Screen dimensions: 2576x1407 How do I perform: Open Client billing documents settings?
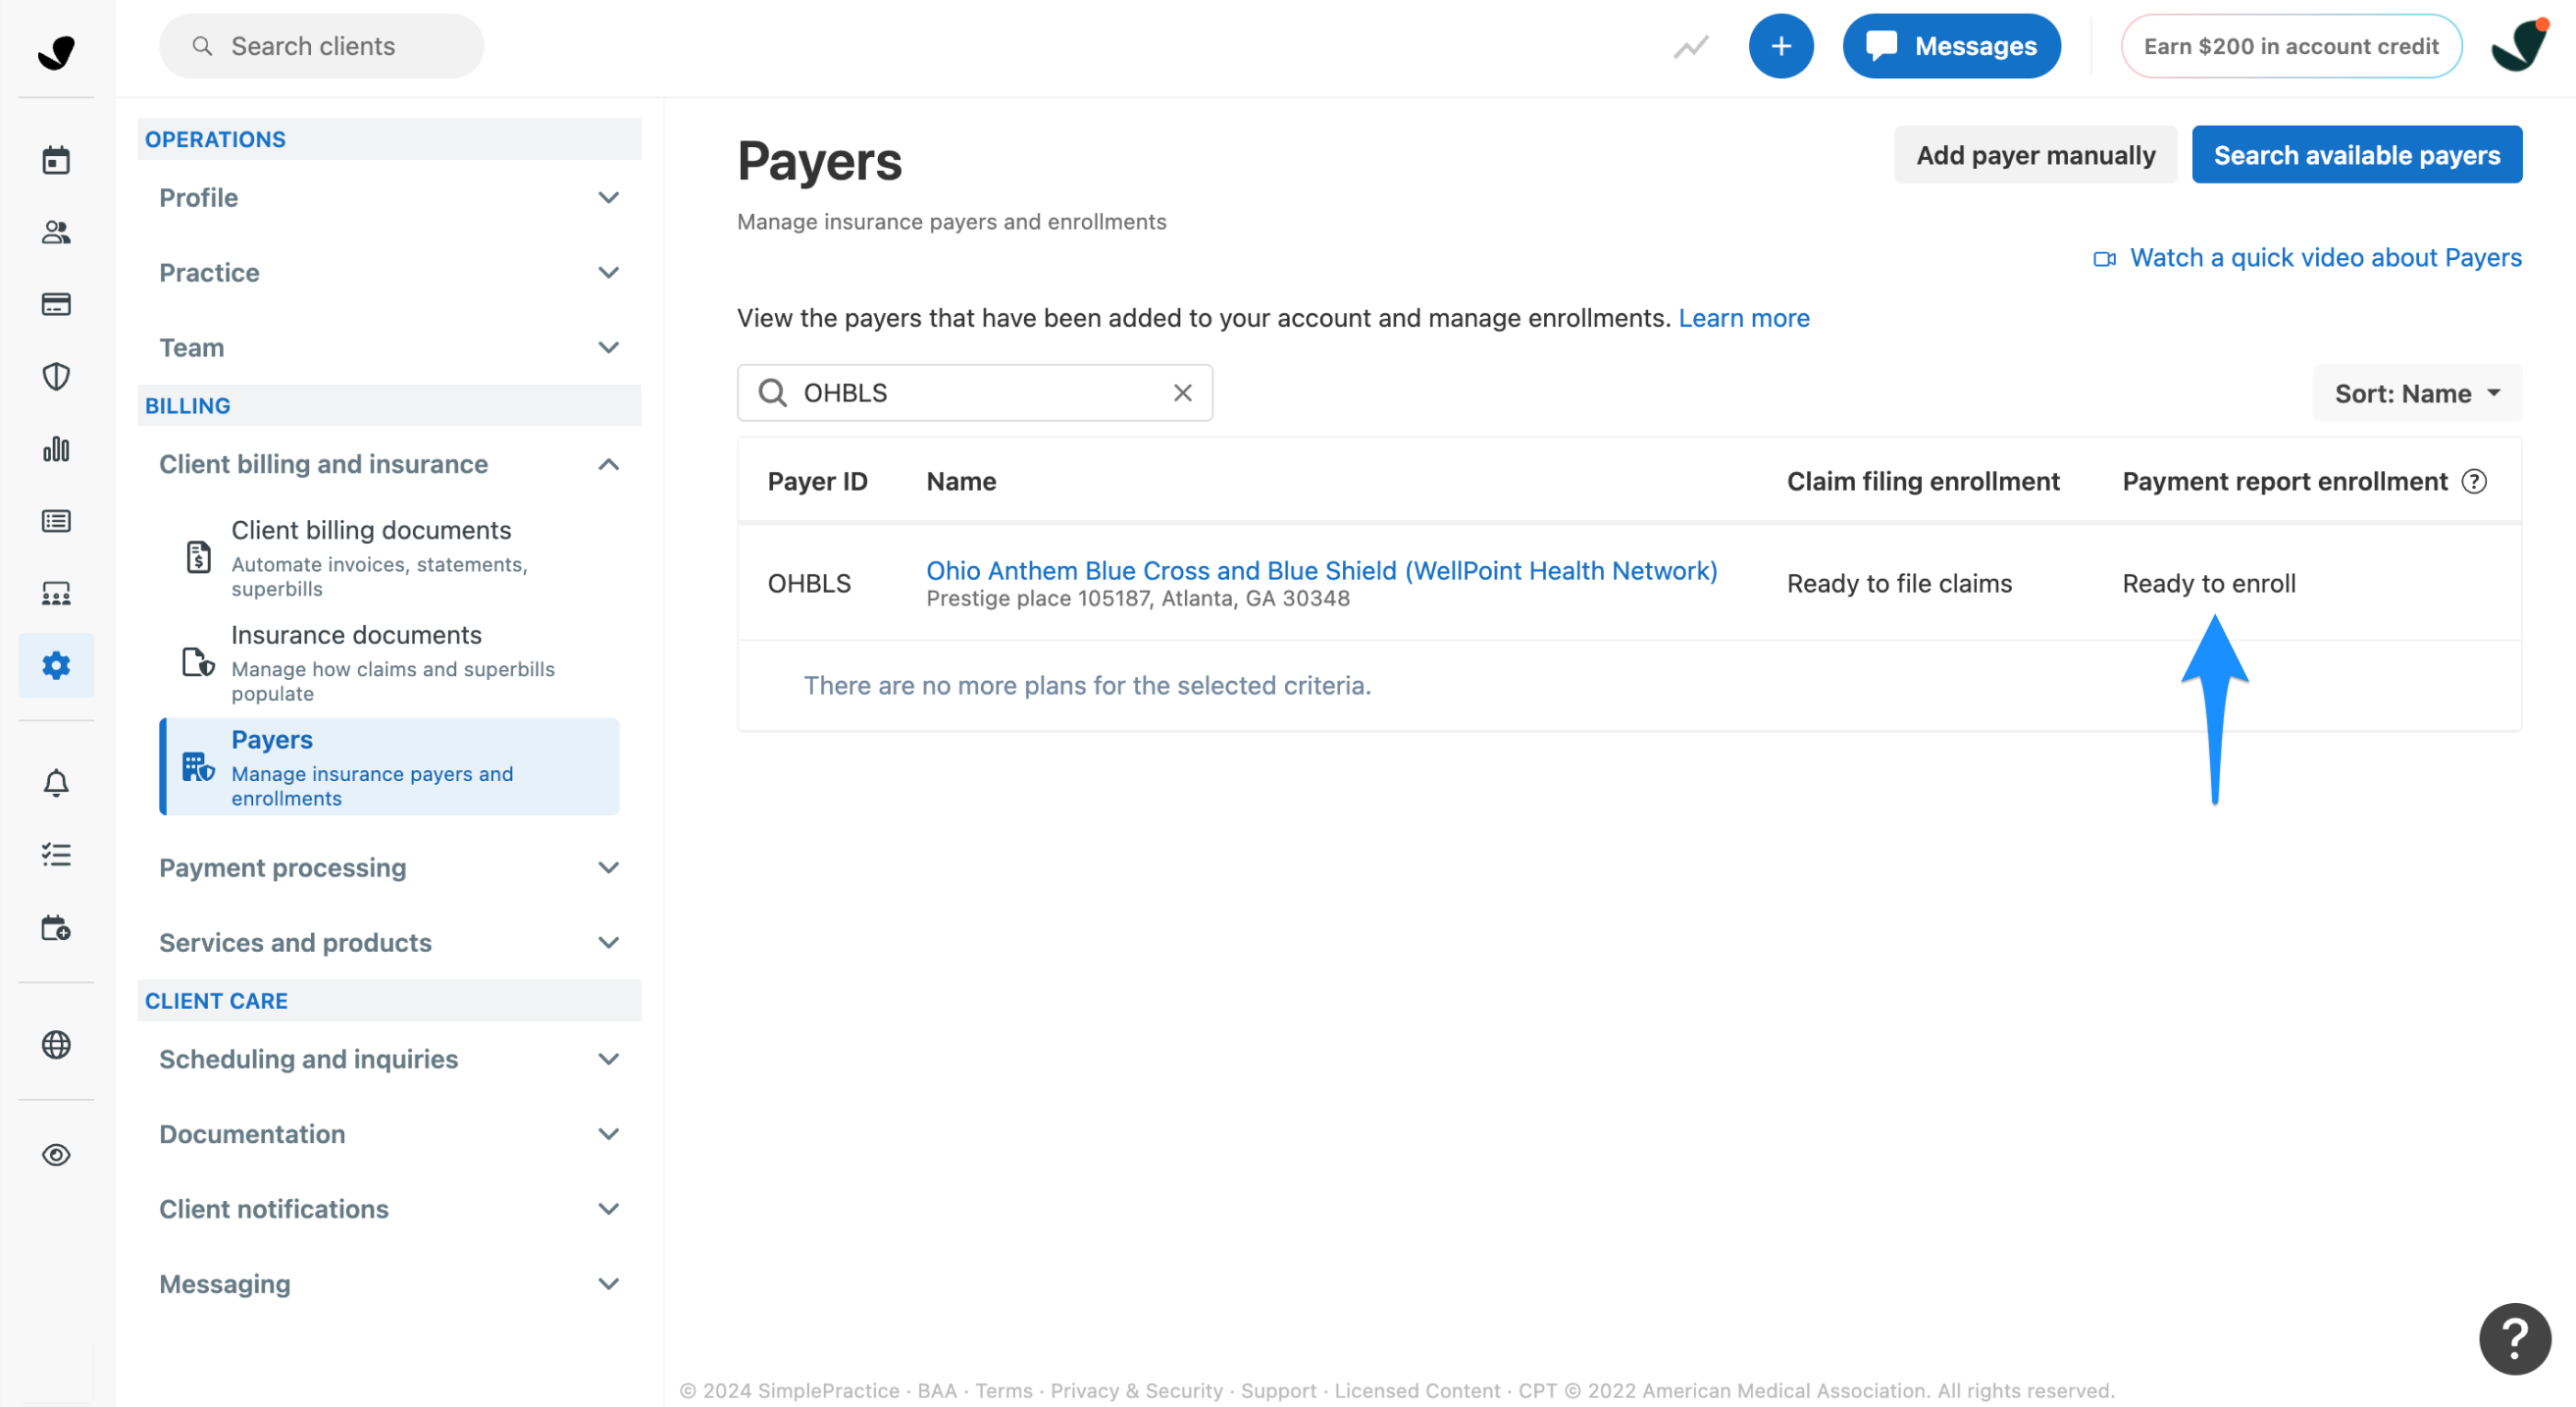click(390, 557)
